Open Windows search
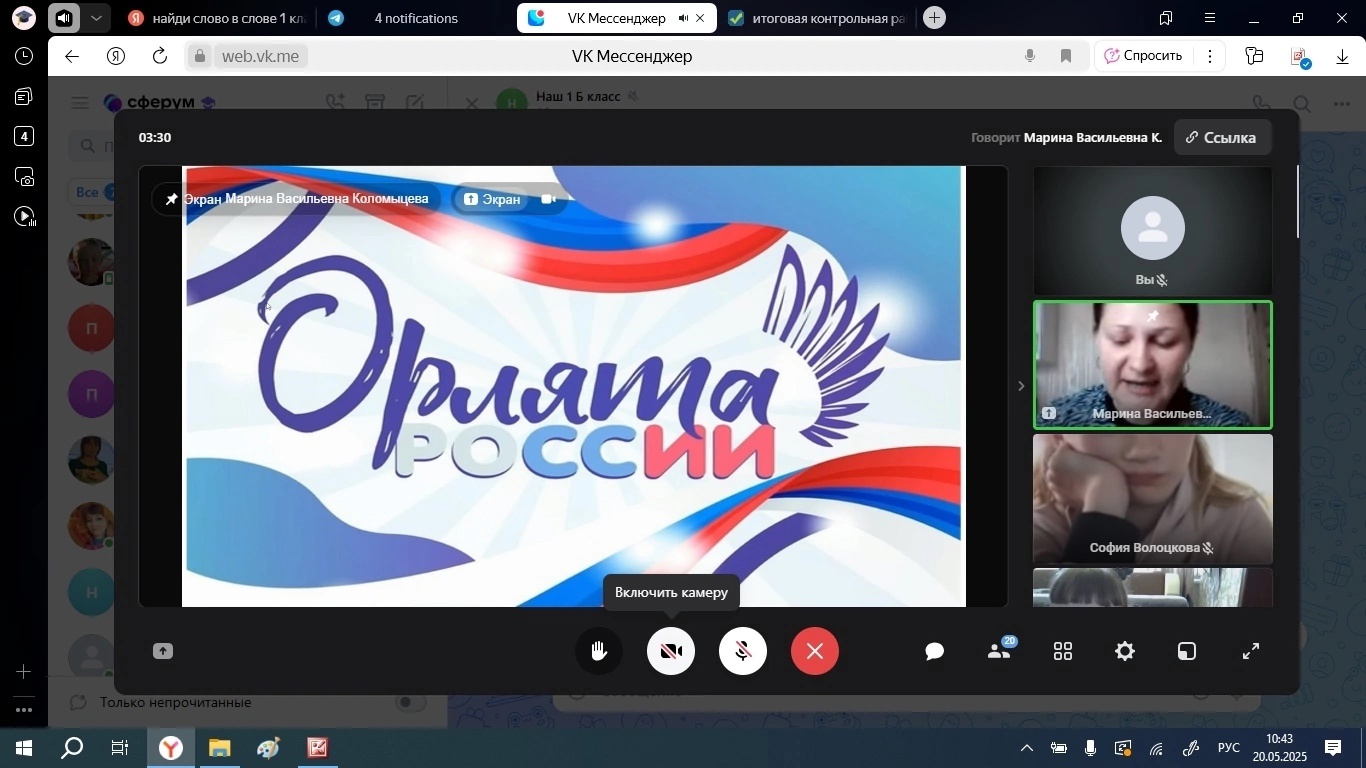 pos(72,748)
